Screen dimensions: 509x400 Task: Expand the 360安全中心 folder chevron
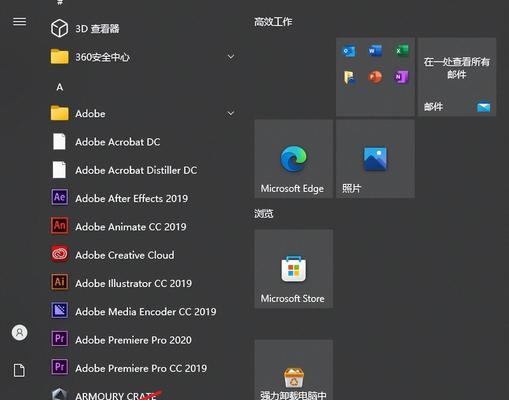(231, 57)
